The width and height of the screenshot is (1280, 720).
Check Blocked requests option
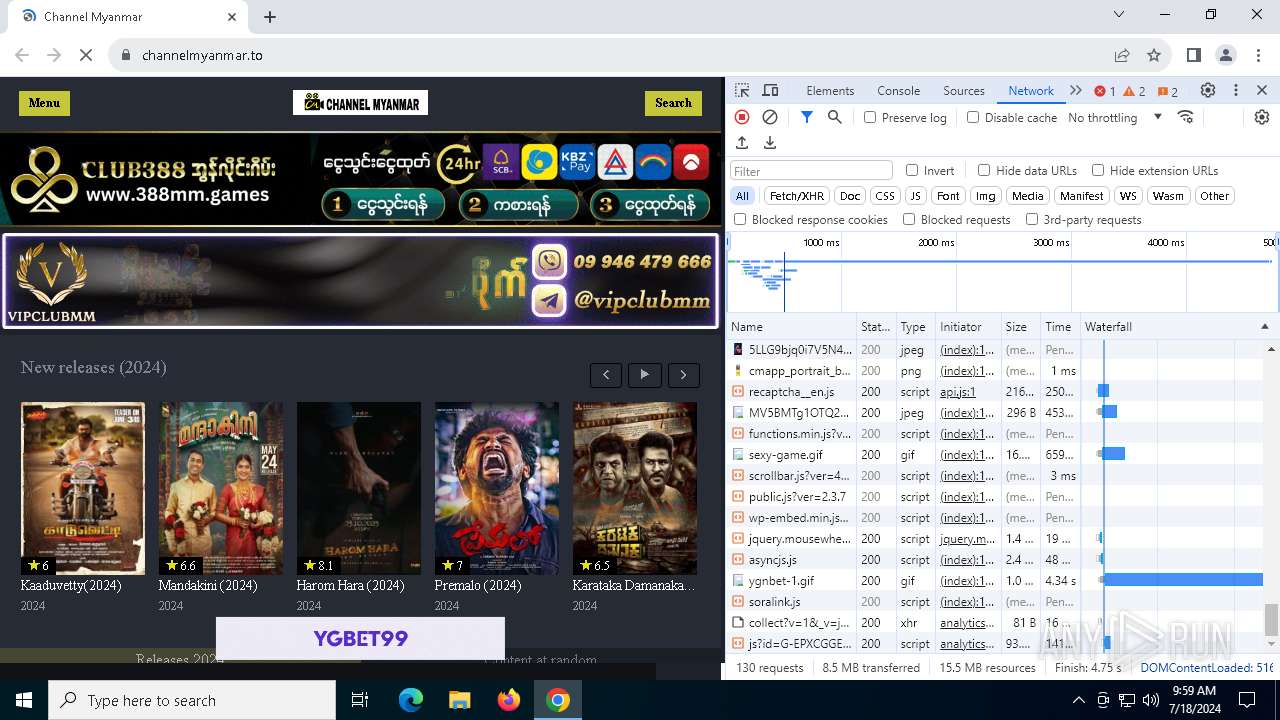click(909, 219)
